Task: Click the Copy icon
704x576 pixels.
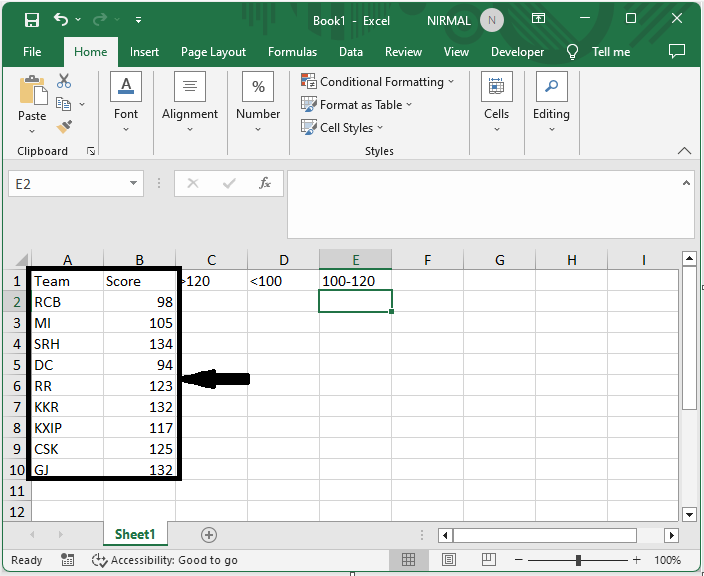Action: pyautogui.click(x=63, y=104)
